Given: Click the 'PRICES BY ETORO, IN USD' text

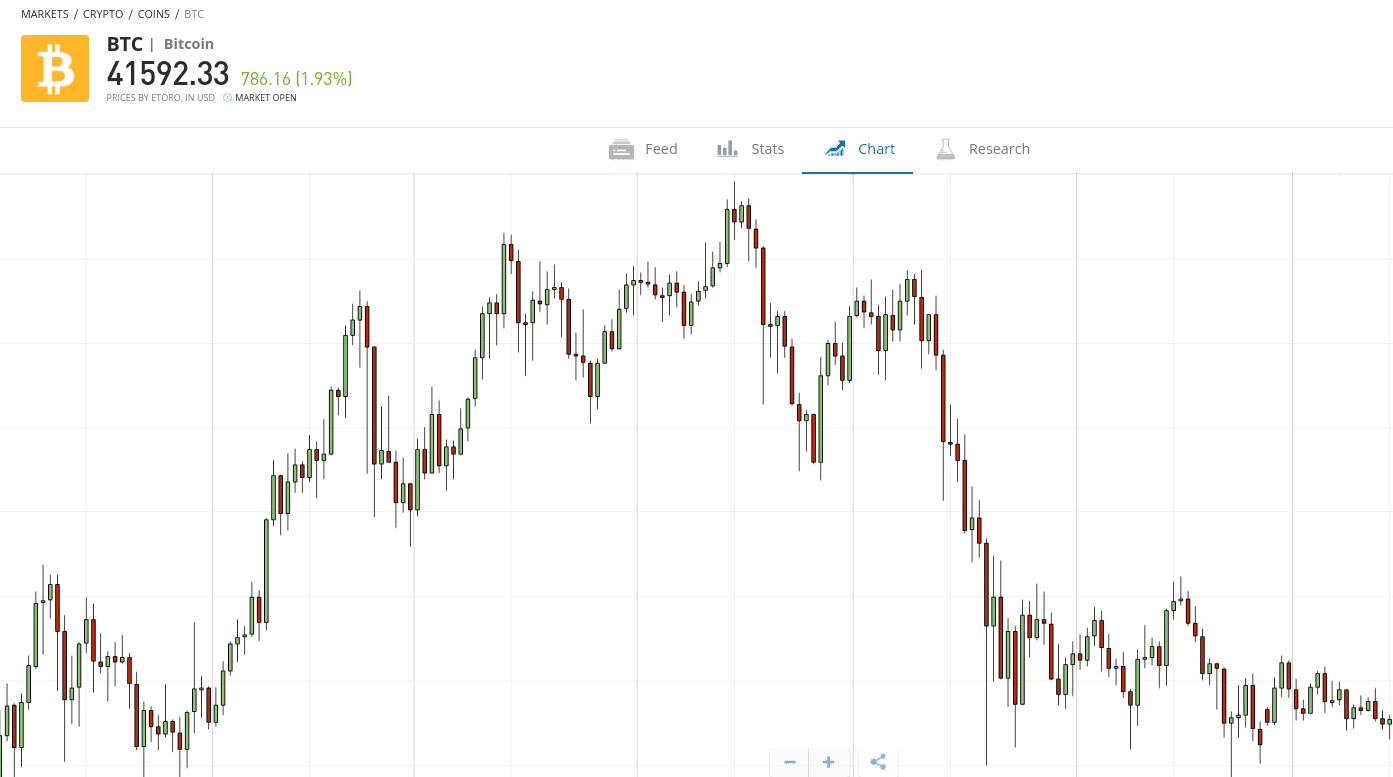Looking at the screenshot, I should pyautogui.click(x=161, y=98).
